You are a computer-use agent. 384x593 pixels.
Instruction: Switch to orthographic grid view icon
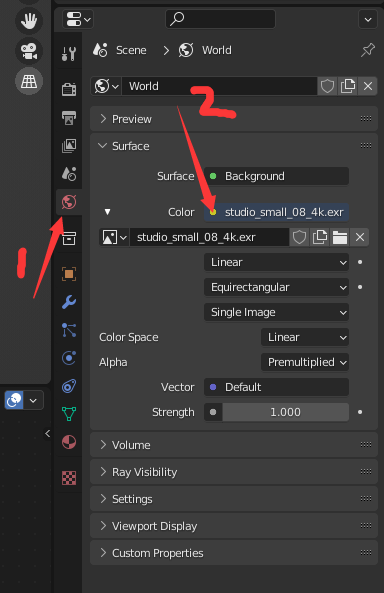pyautogui.click(x=29, y=81)
